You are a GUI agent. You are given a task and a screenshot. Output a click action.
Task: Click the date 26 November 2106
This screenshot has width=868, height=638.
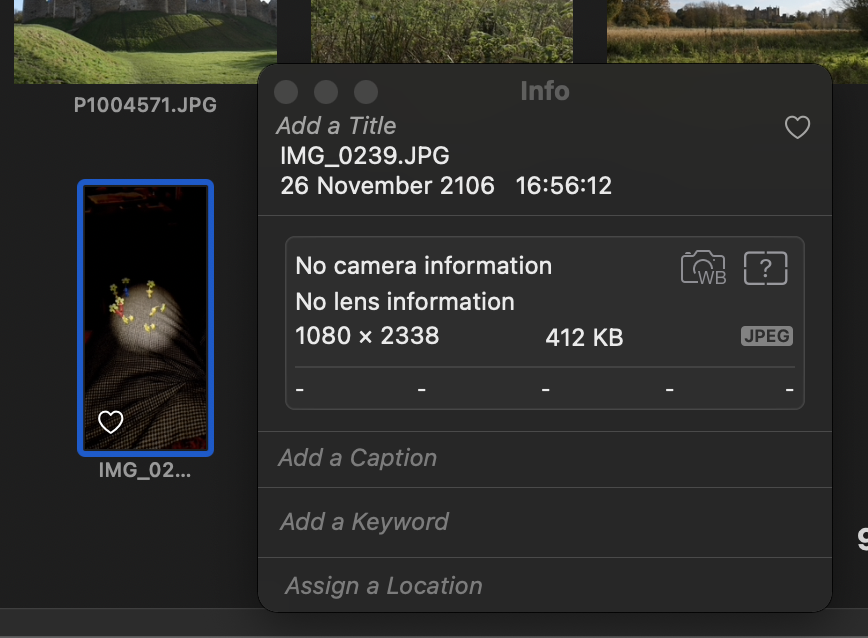point(387,186)
